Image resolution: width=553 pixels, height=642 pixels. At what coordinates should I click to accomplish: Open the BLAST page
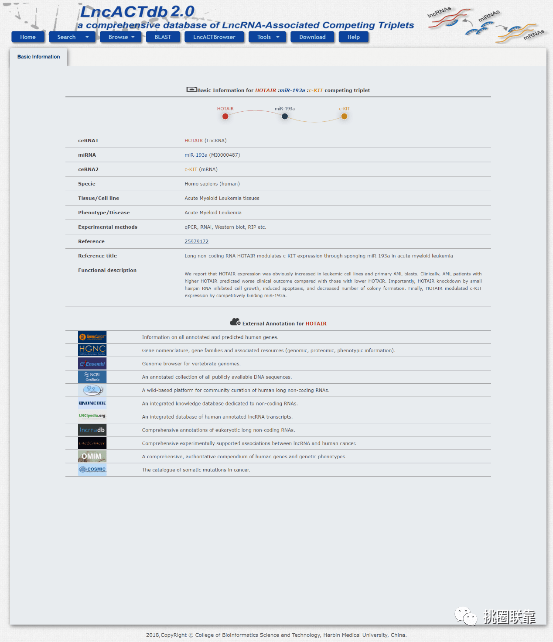[163, 37]
